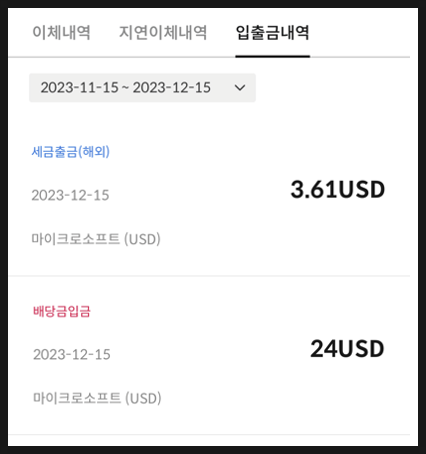The image size is (426, 454).
Task: Expand the date range chevron arrow
Action: 240,88
